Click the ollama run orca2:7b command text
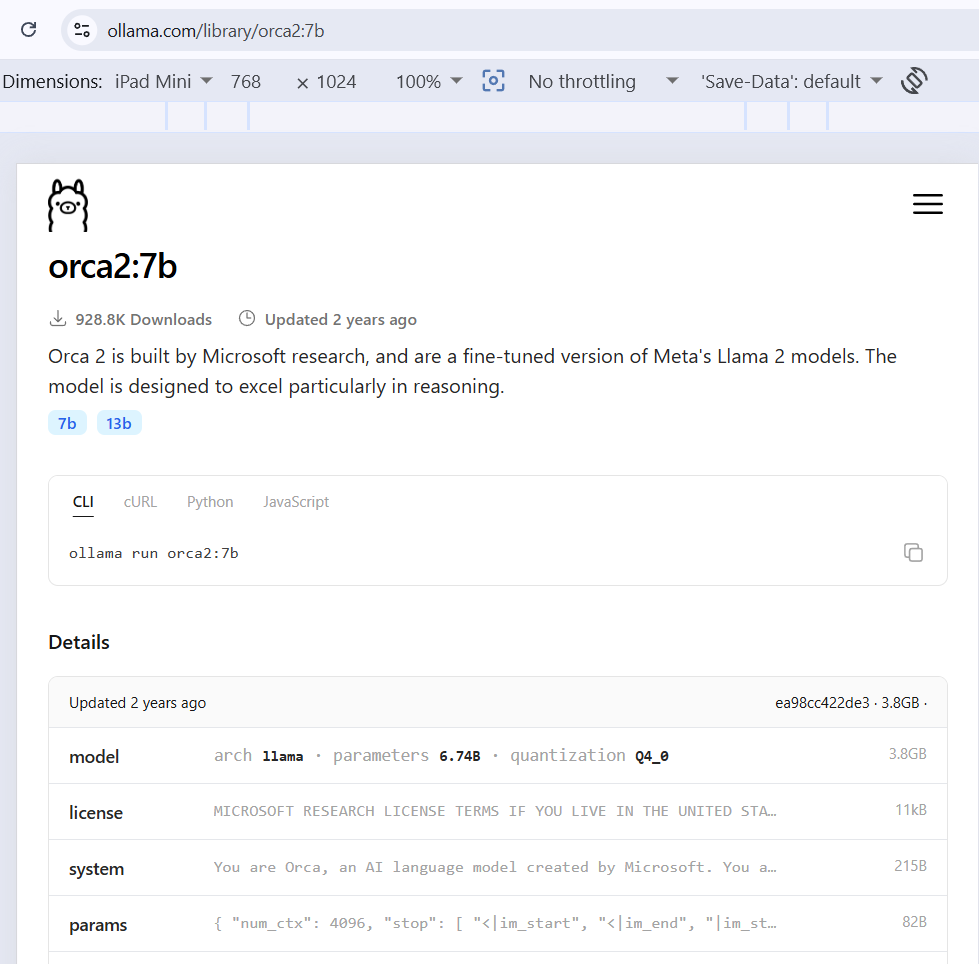This screenshot has width=979, height=964. coord(154,553)
